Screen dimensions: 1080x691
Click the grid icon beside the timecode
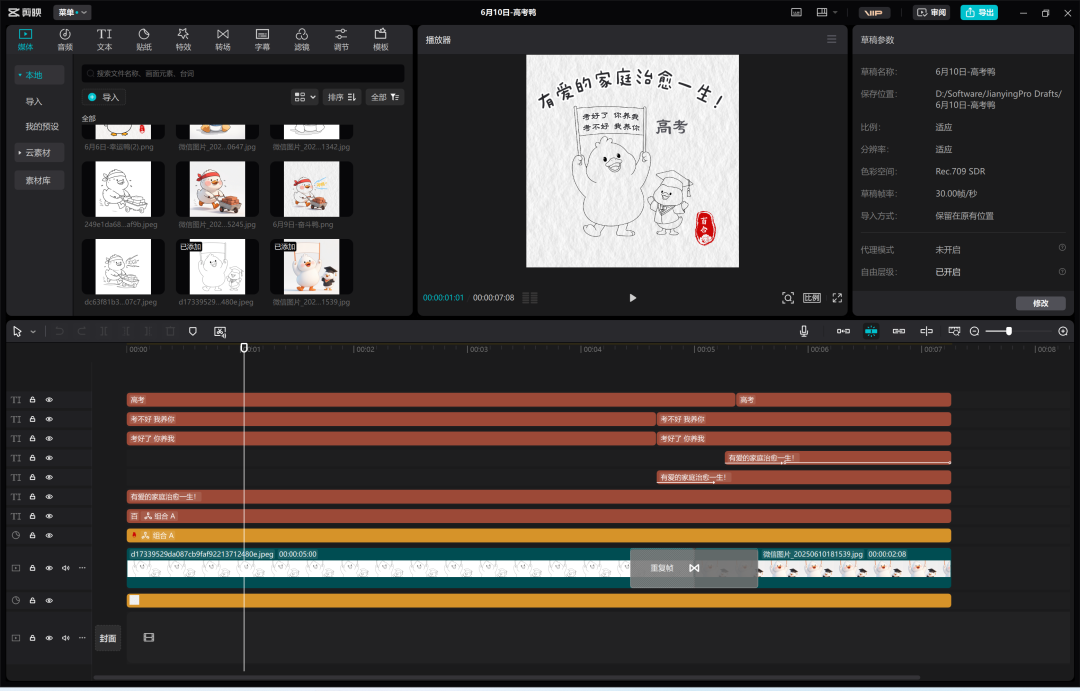(530, 298)
